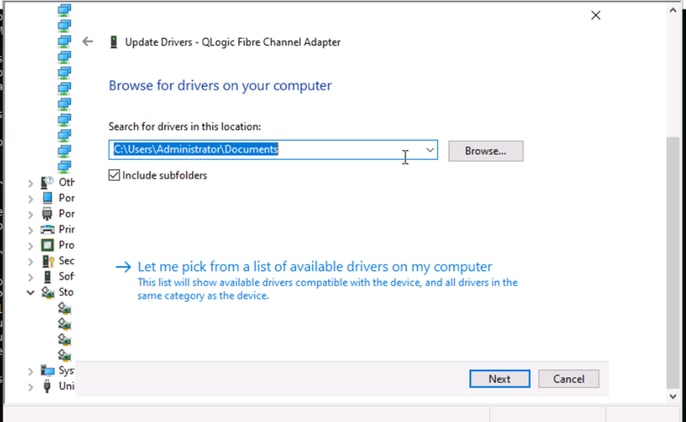Expand the Sys... device category
The image size is (686, 422).
click(x=30, y=372)
